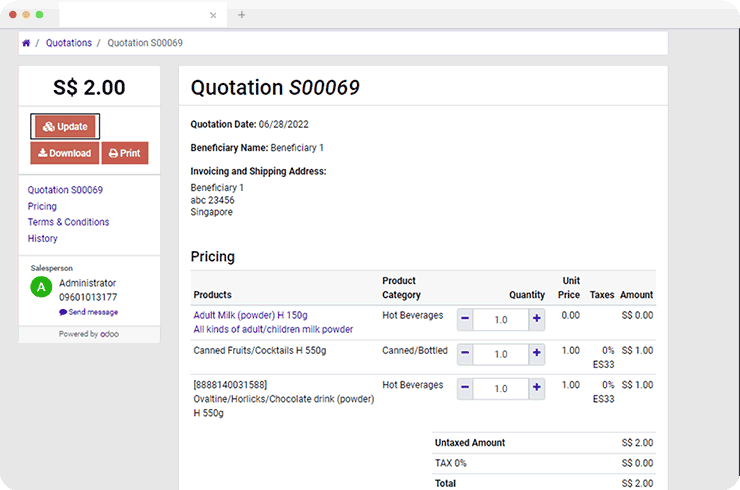This screenshot has height=490, width=740.
Task: Click the Amount column header
Action: [637, 295]
